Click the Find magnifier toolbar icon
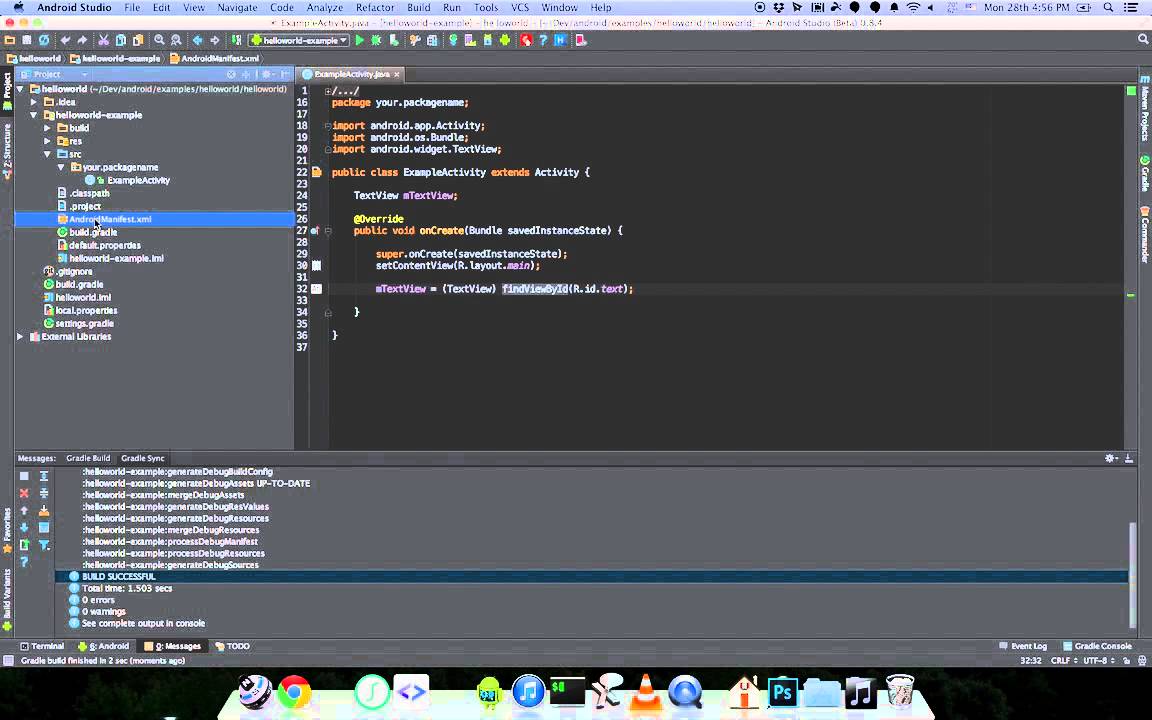1152x720 pixels. [x=159, y=40]
